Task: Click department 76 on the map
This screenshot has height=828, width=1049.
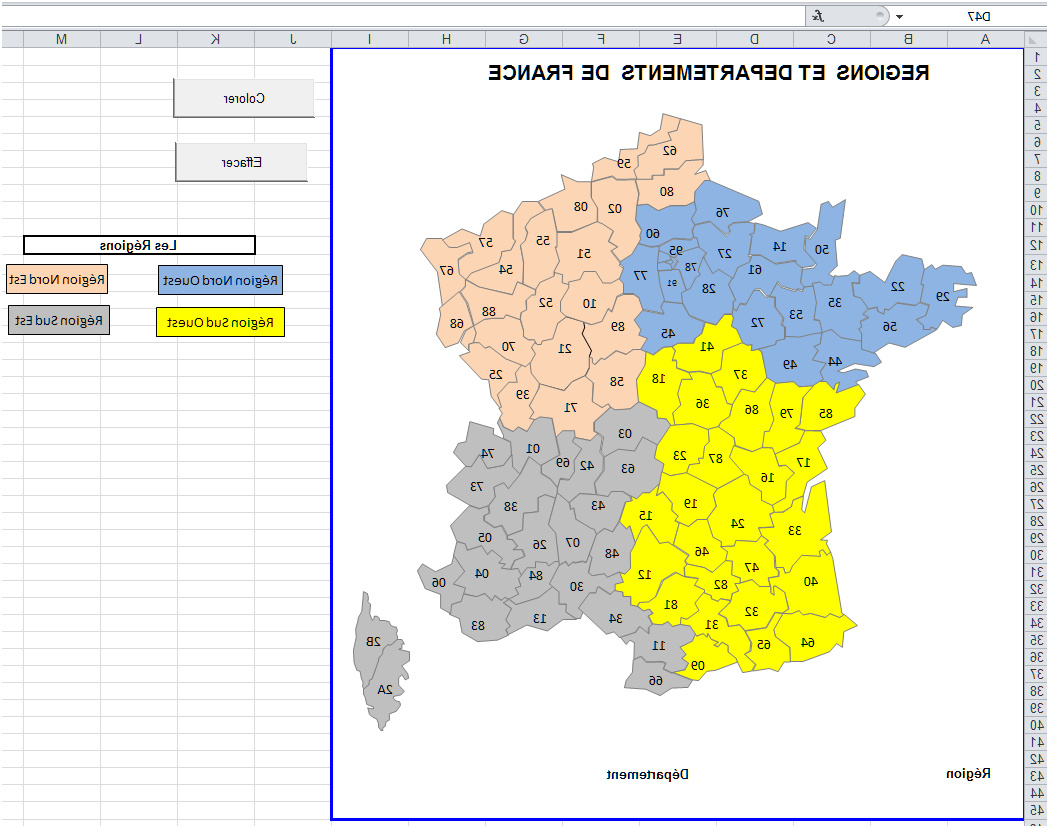Action: [x=722, y=213]
